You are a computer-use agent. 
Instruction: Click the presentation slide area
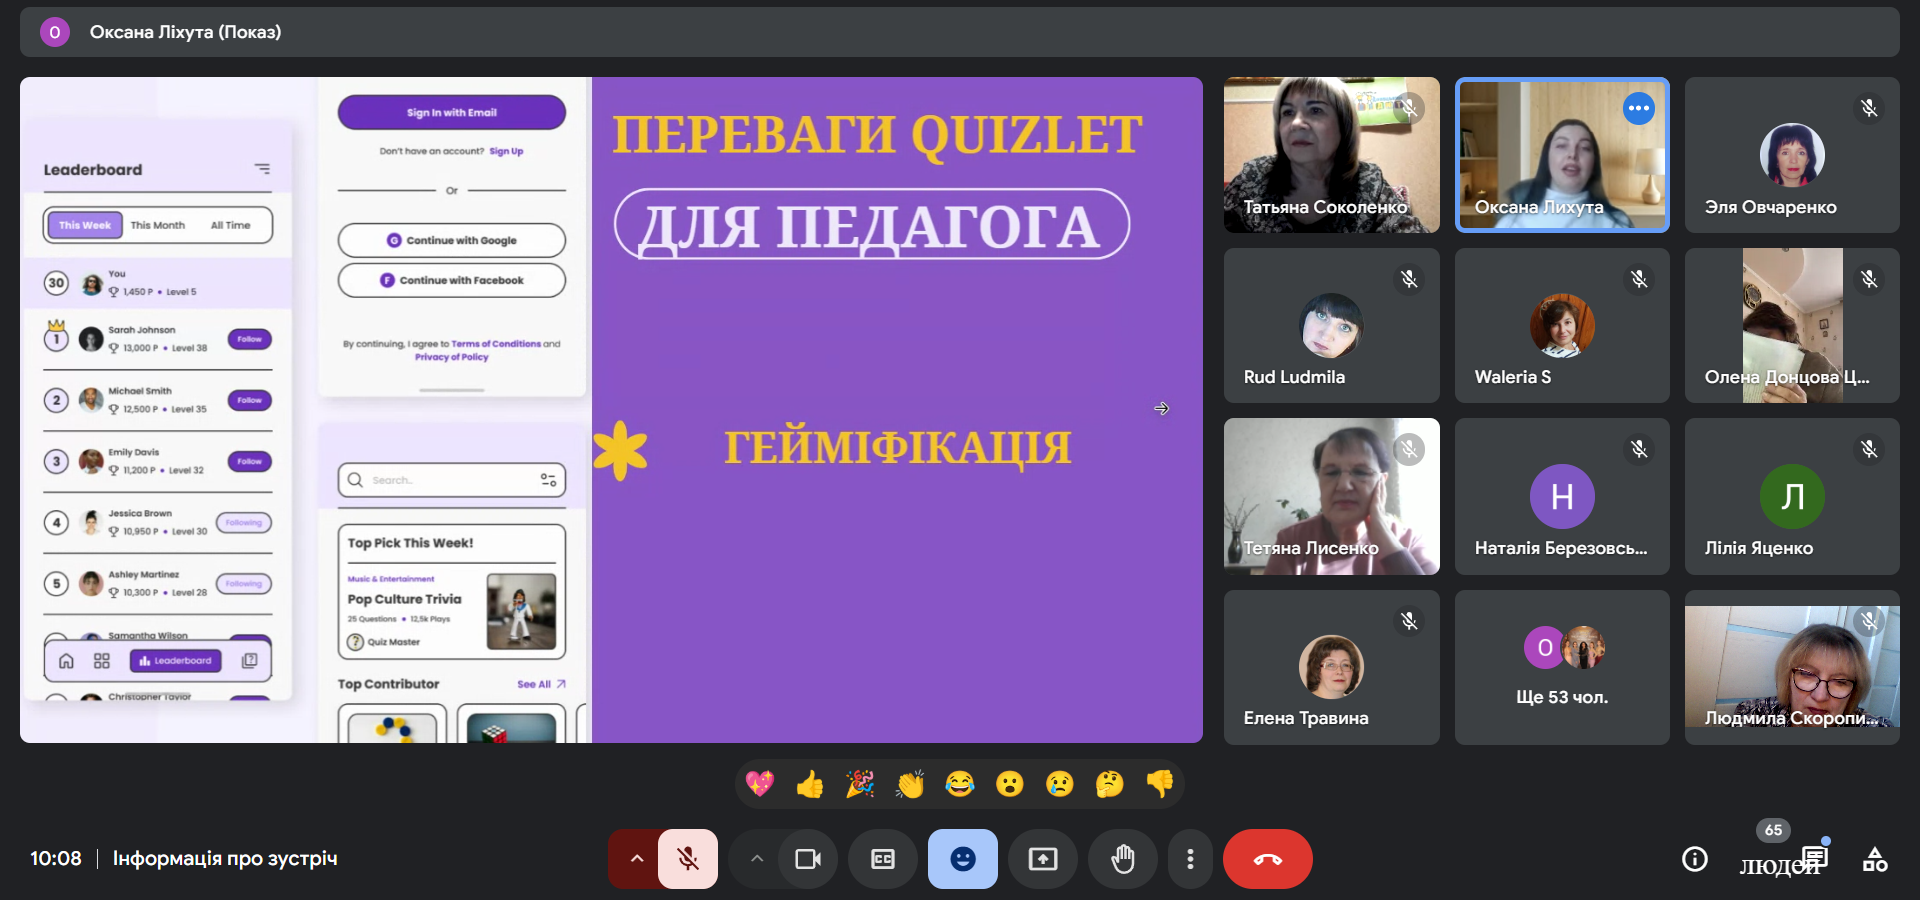611,410
